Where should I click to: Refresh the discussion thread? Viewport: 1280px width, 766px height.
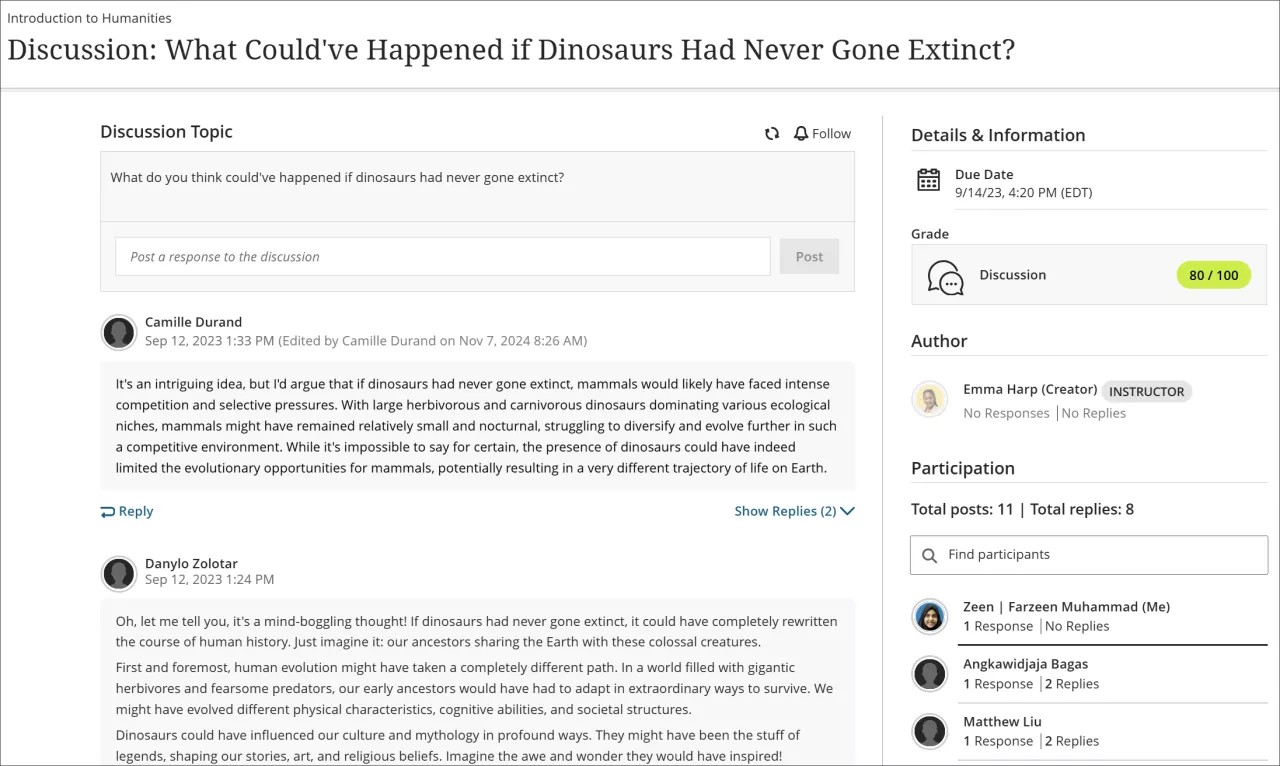[x=771, y=133]
